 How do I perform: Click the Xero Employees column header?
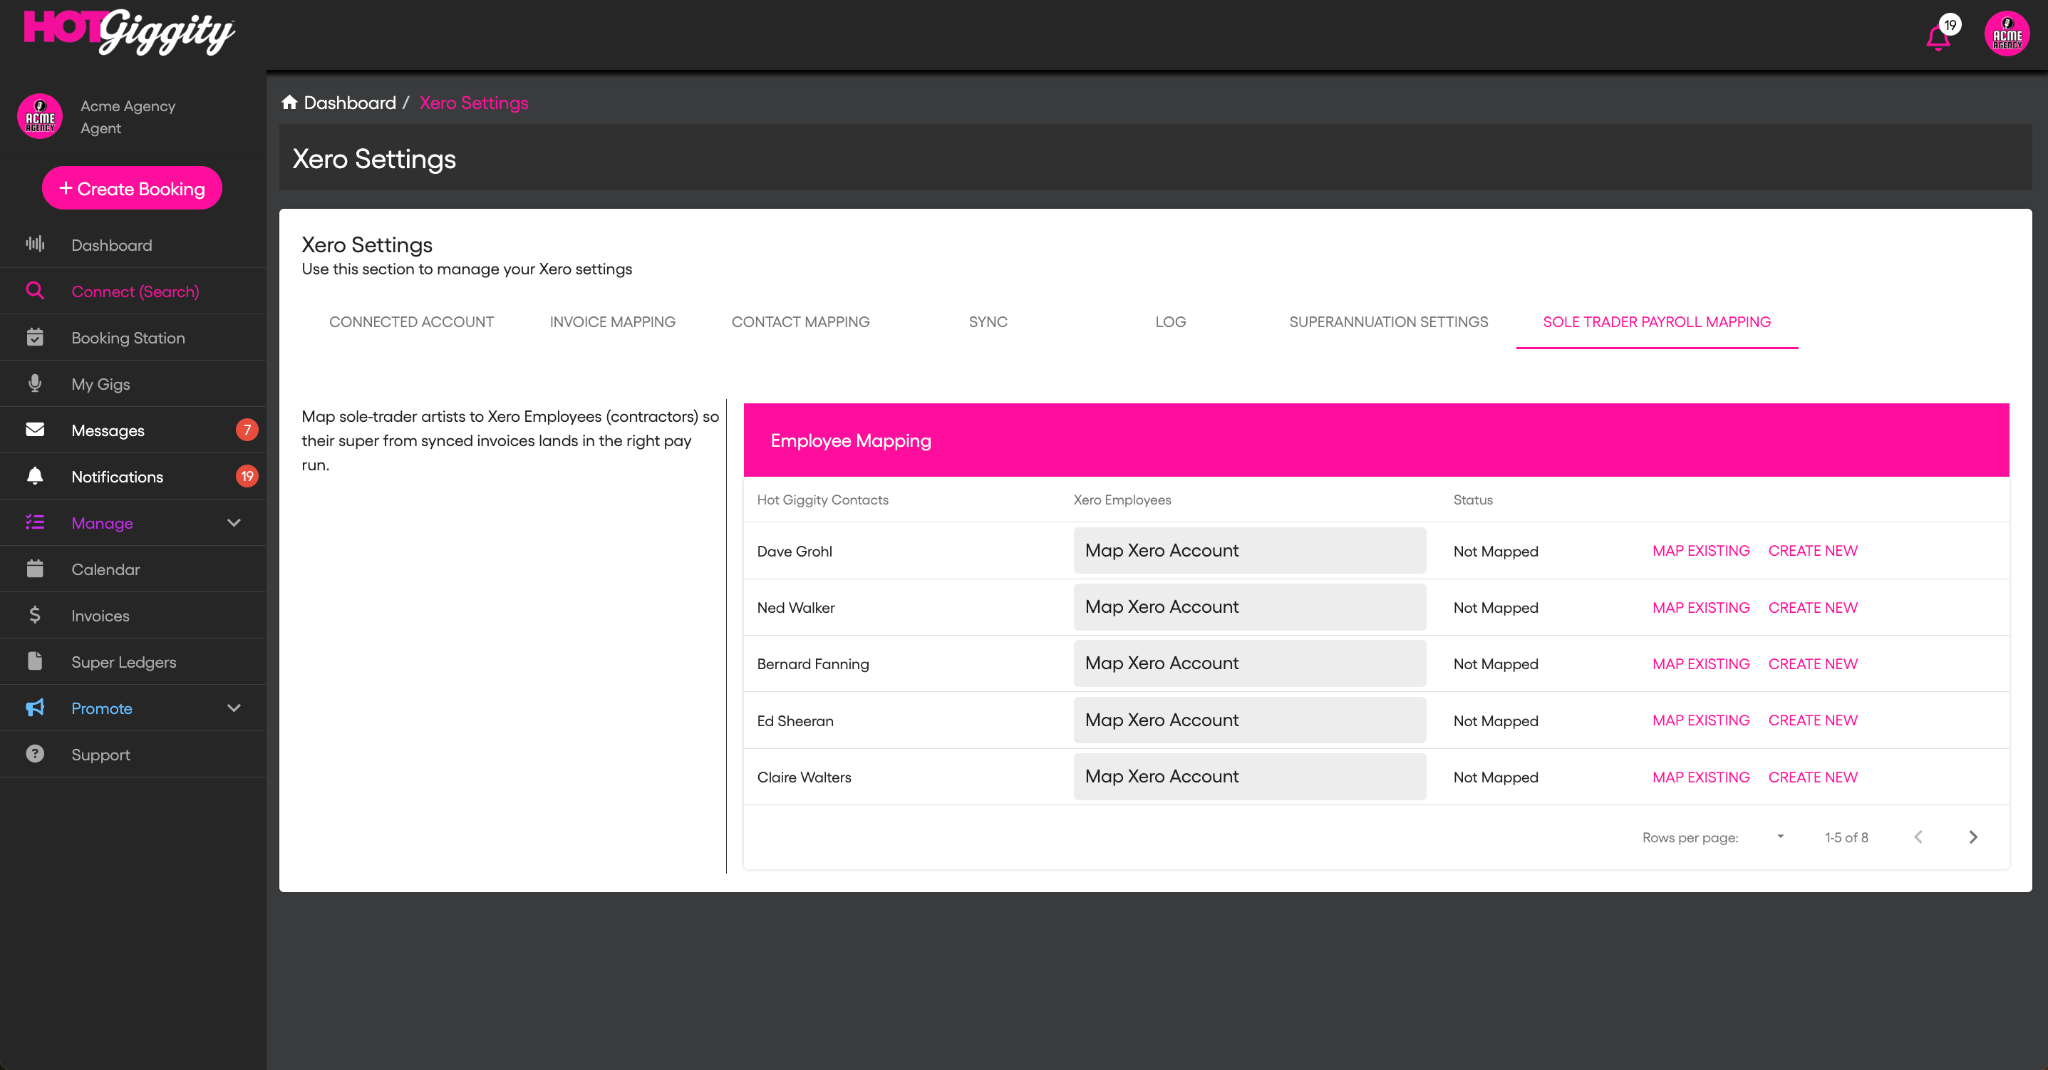[1122, 500]
